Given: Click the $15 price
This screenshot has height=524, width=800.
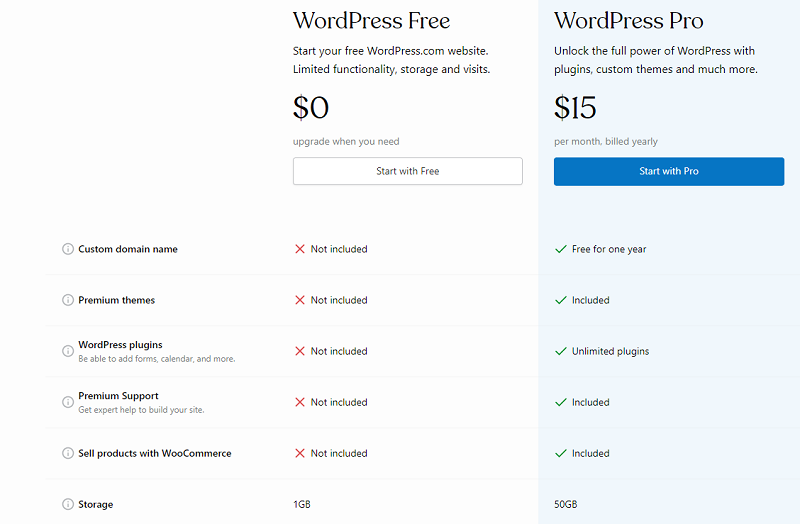Looking at the screenshot, I should coord(575,108).
